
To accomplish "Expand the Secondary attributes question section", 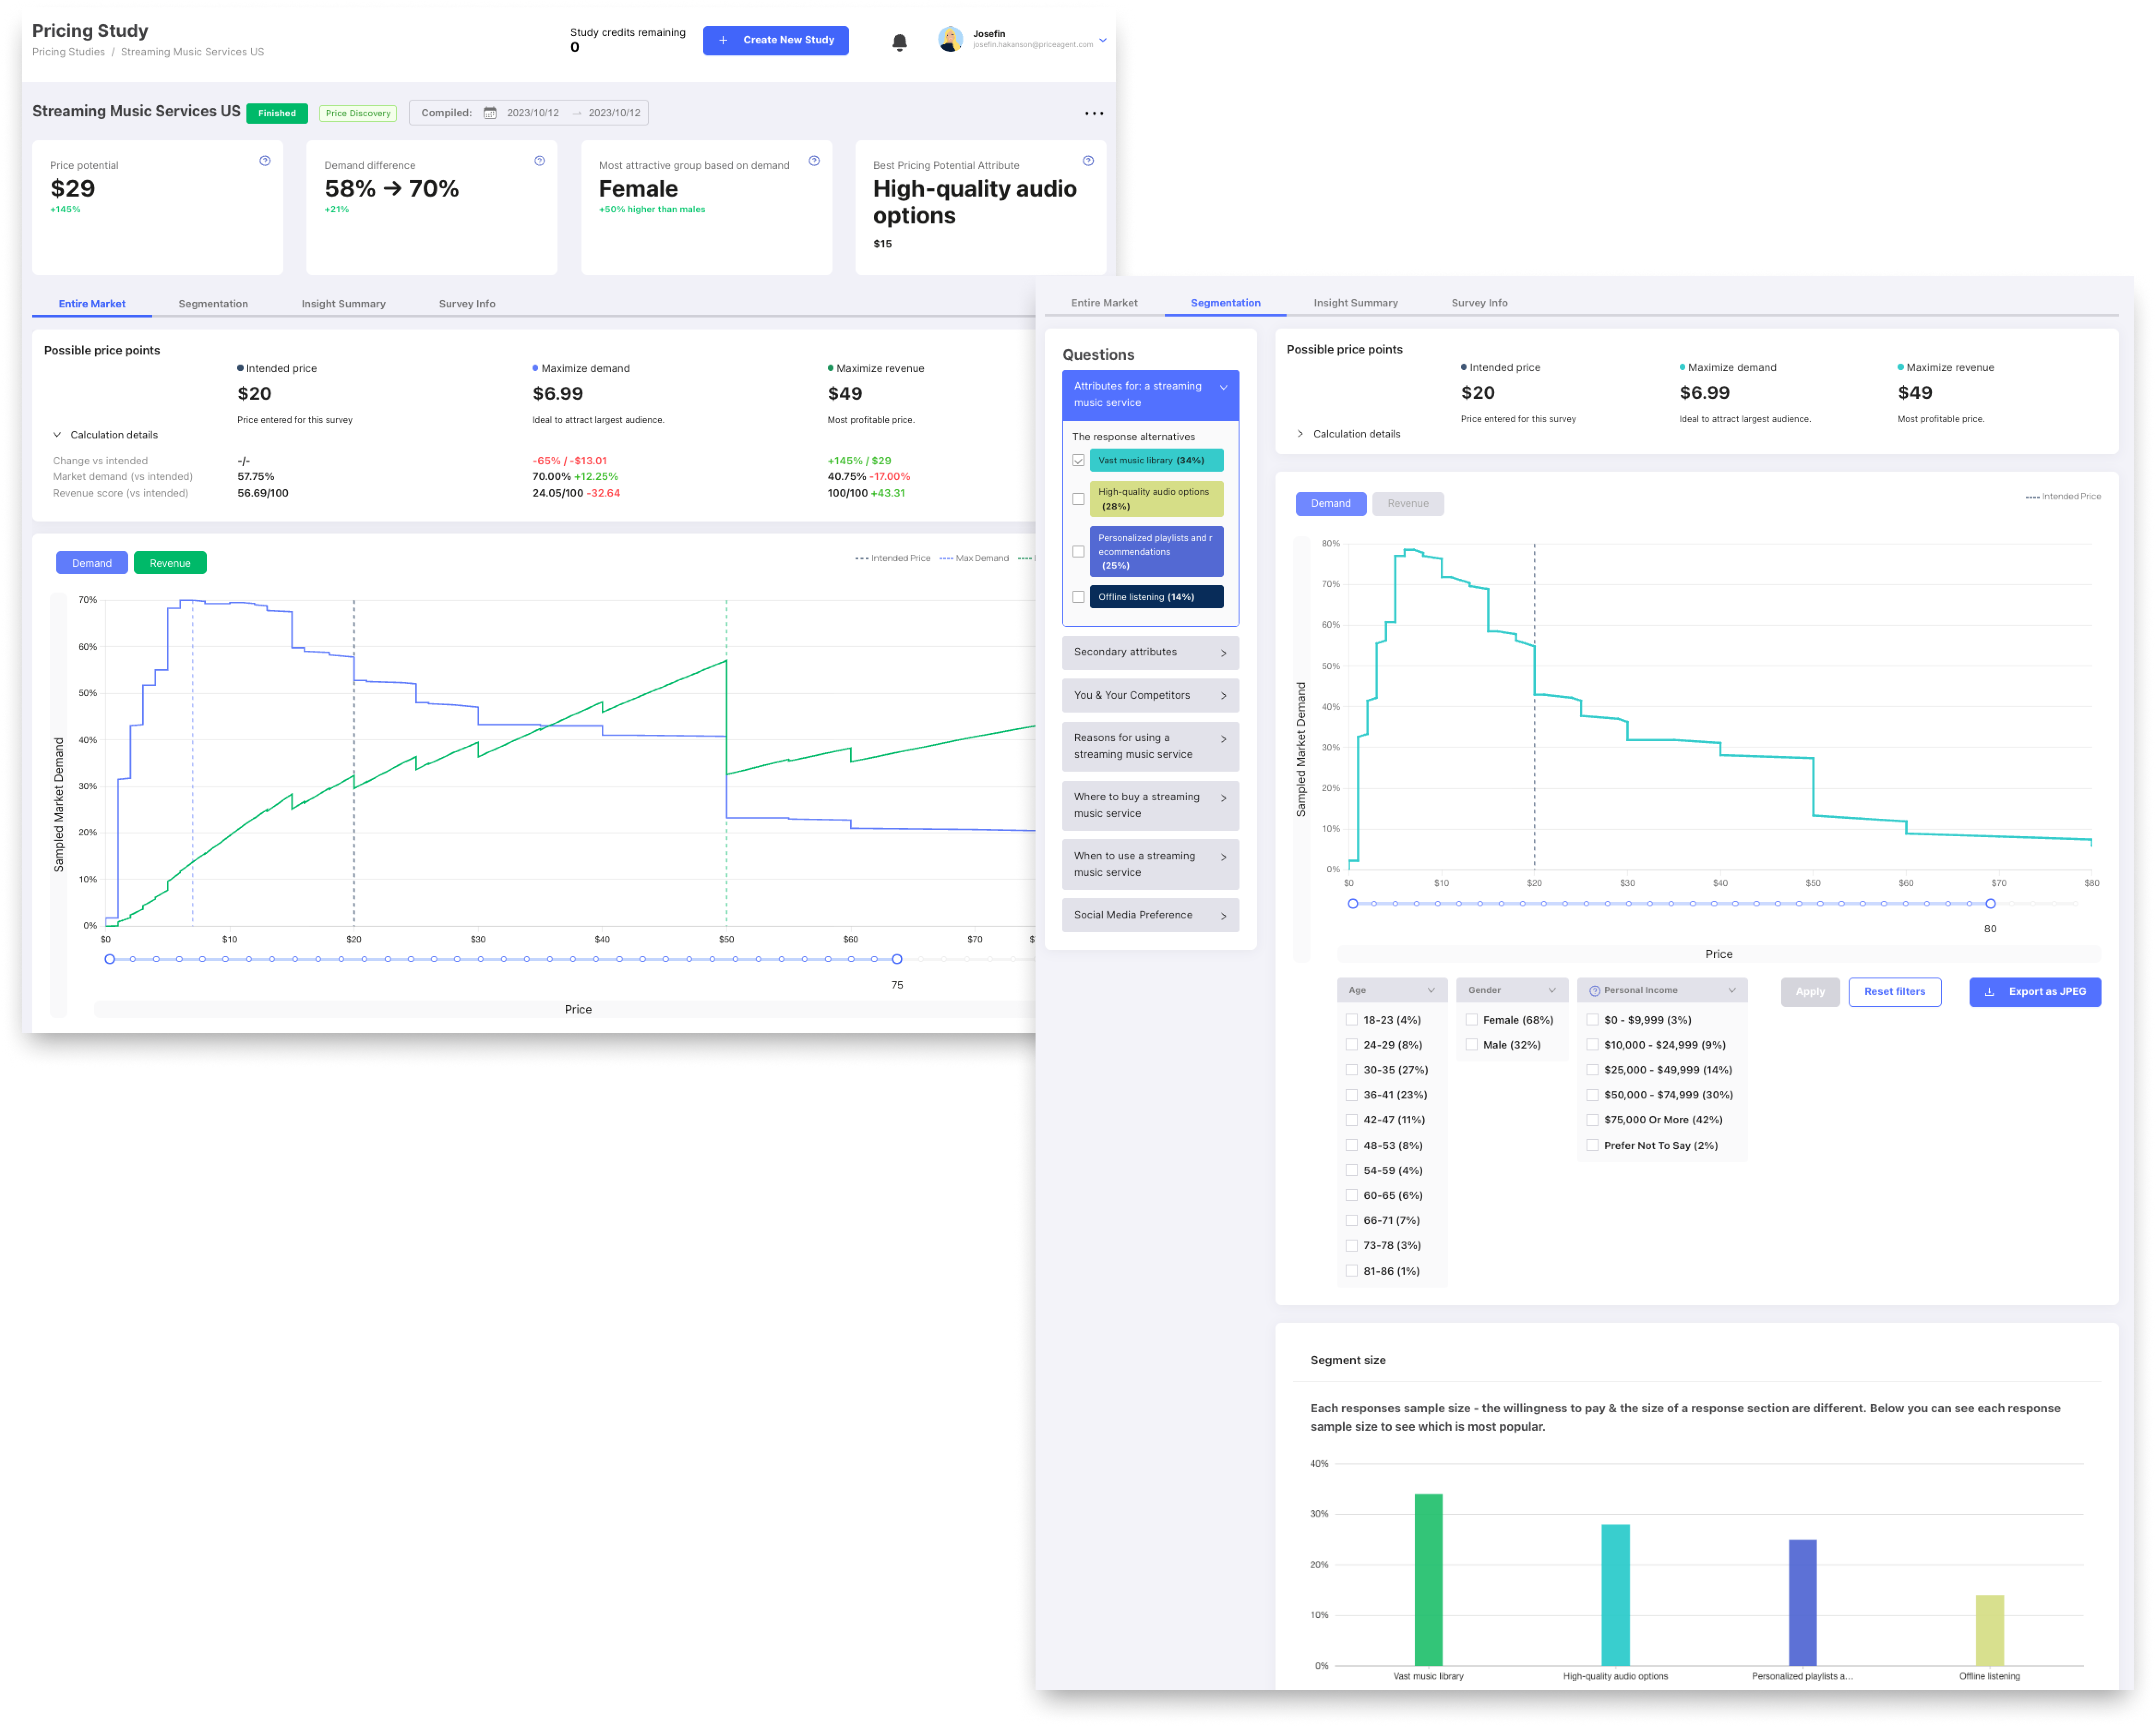I will click(x=1150, y=652).
